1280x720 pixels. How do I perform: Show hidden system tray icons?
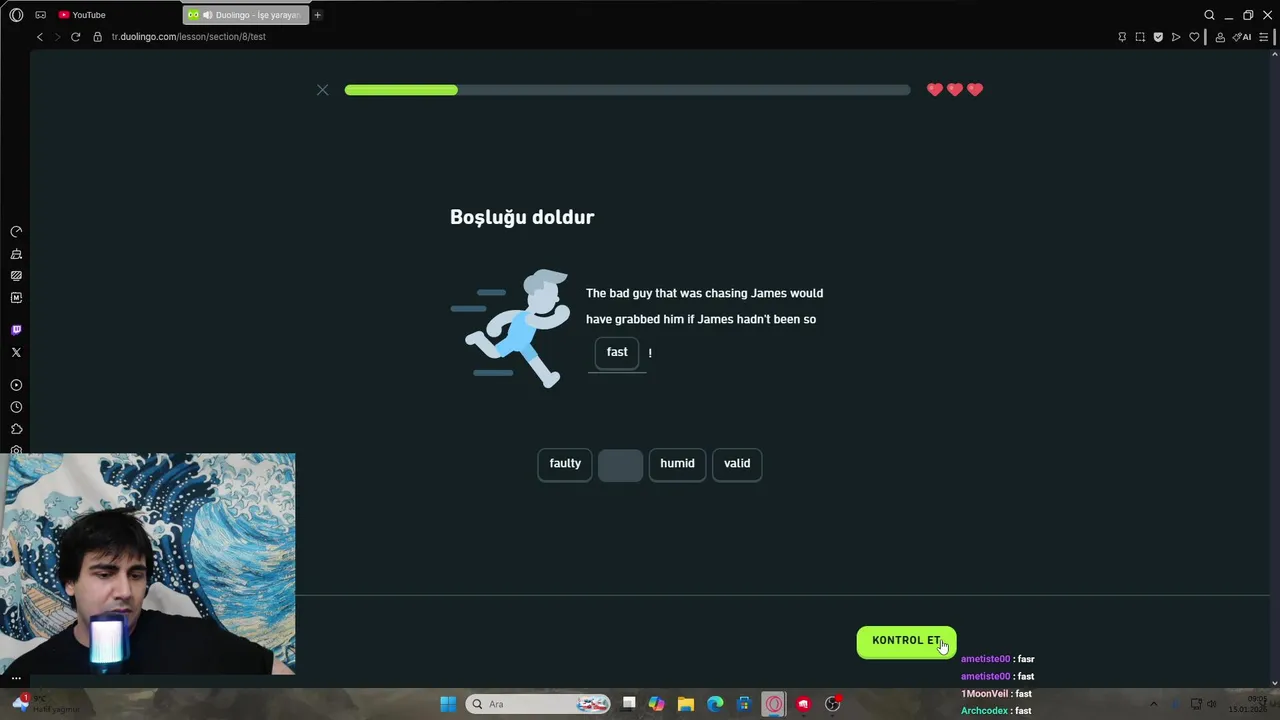click(x=1153, y=704)
